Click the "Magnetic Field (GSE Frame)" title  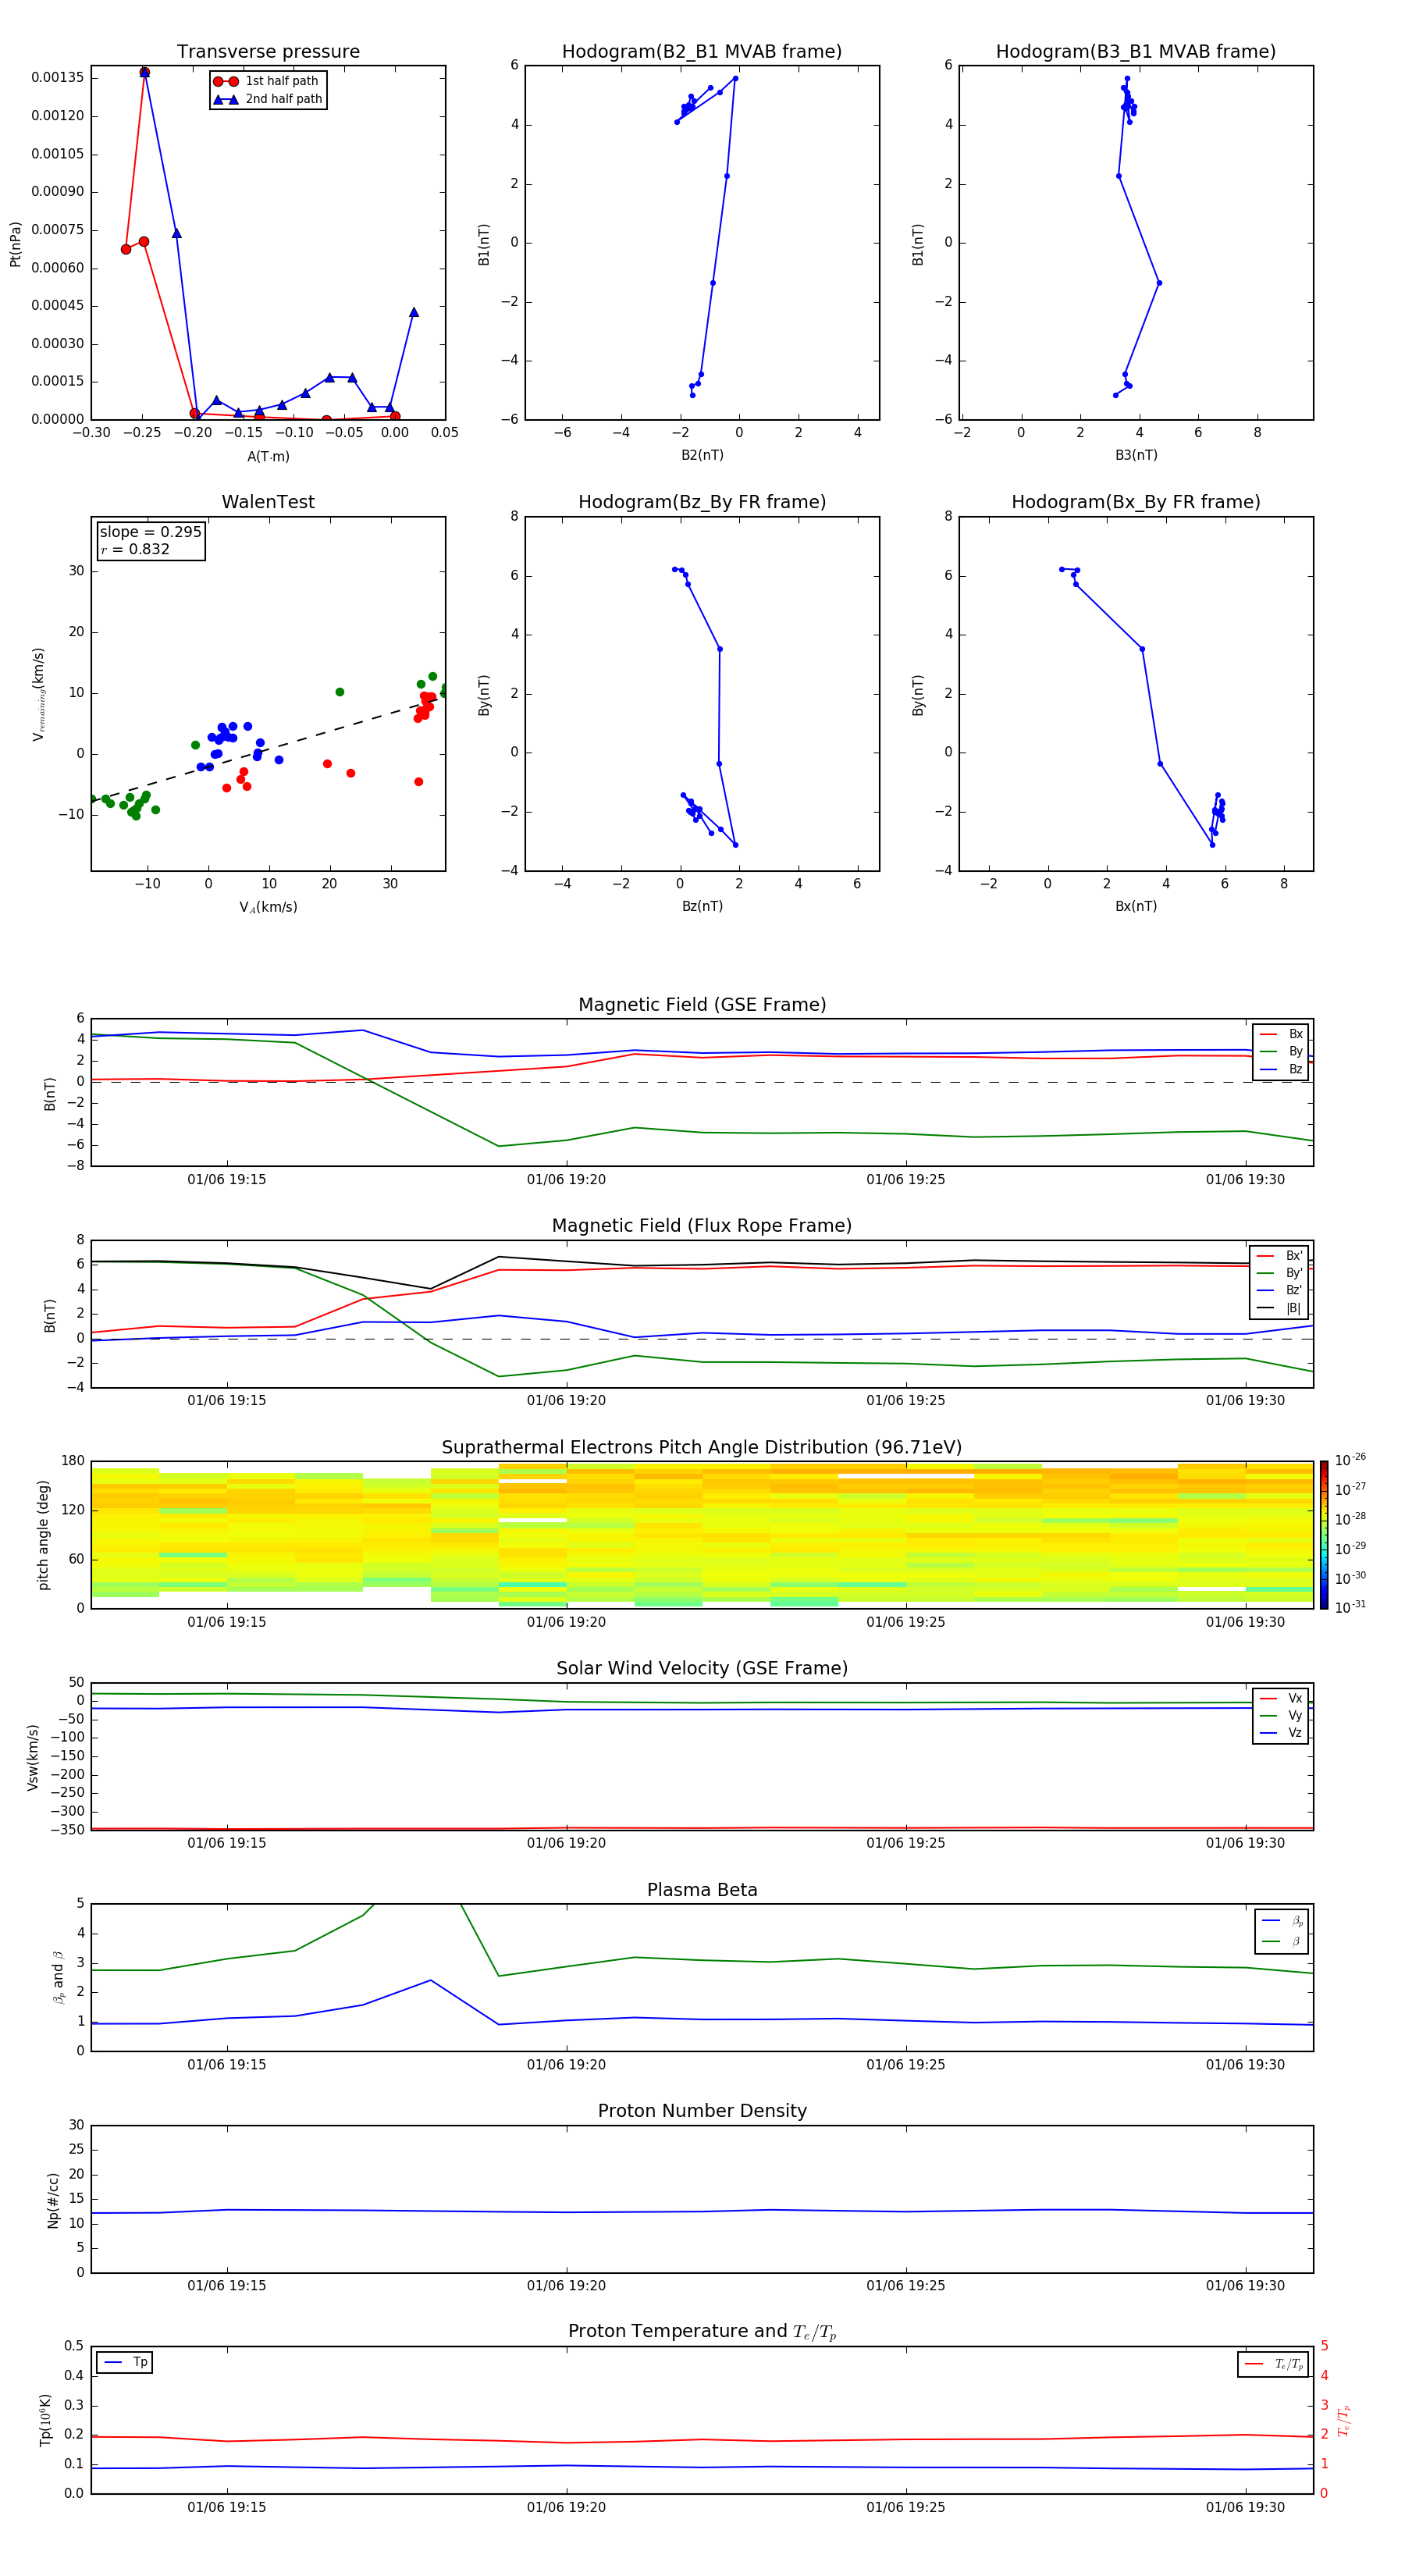[702, 1005]
